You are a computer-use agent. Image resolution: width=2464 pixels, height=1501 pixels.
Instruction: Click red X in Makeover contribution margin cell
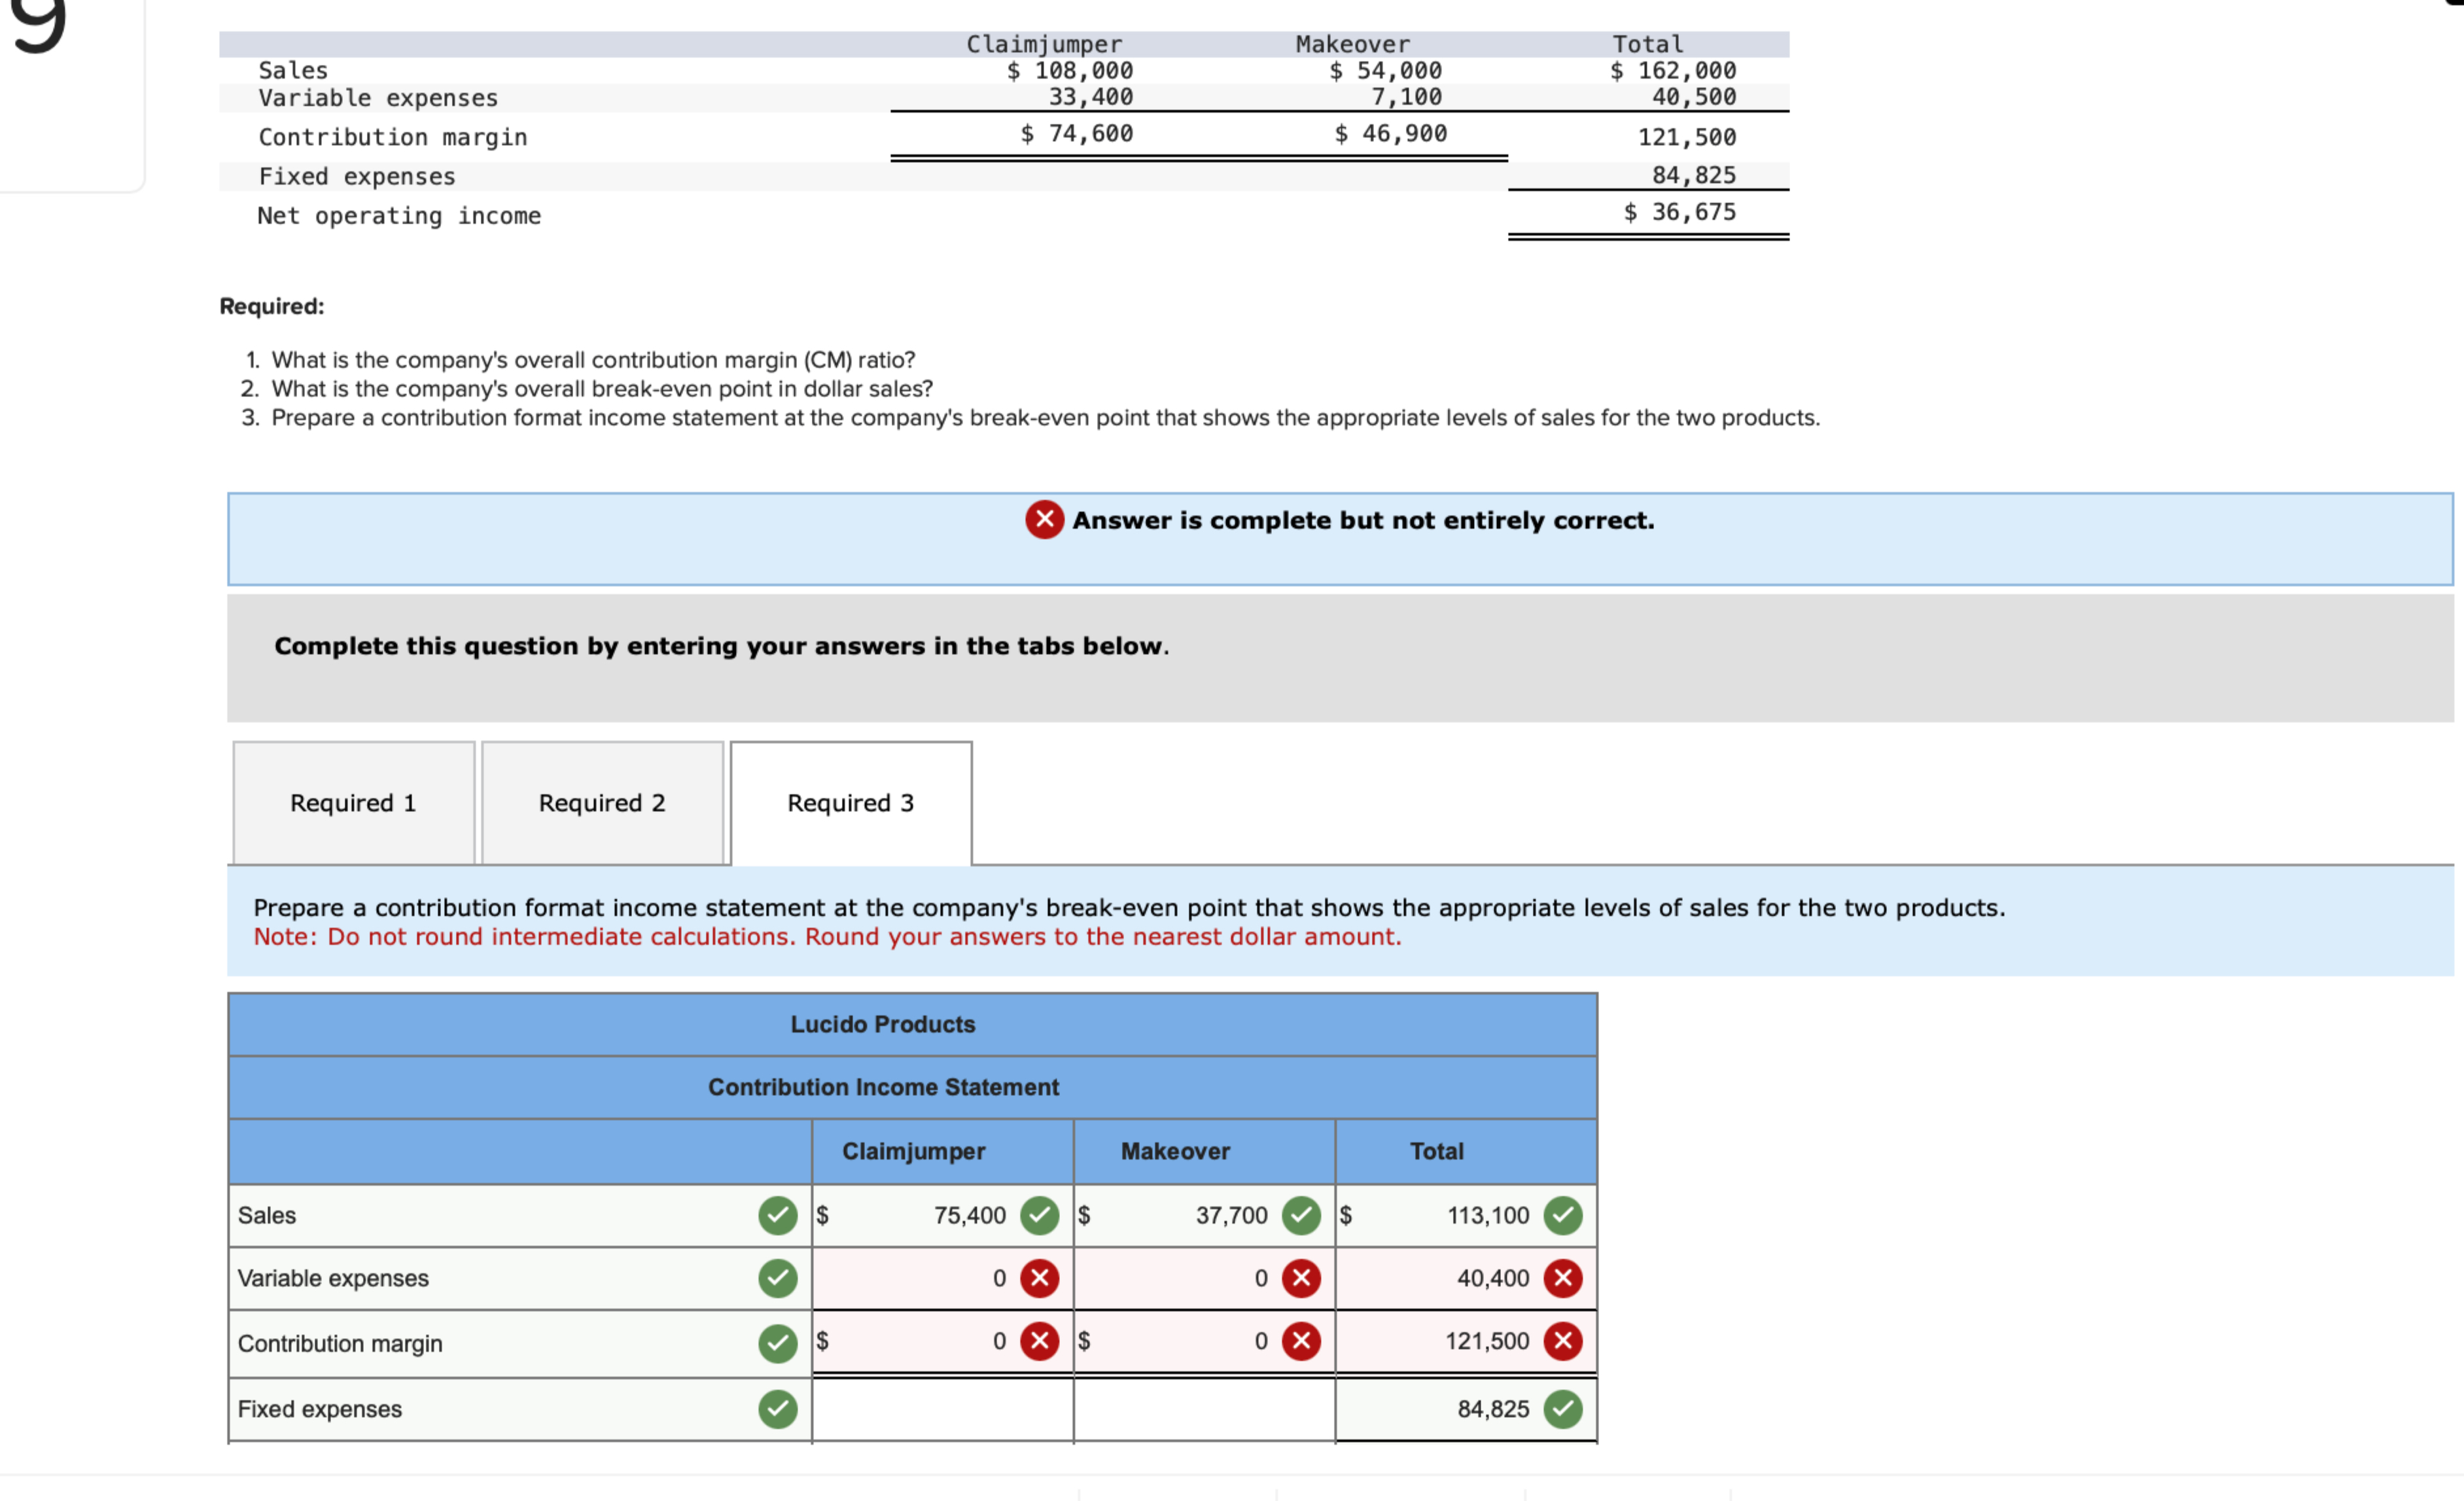click(1301, 1341)
